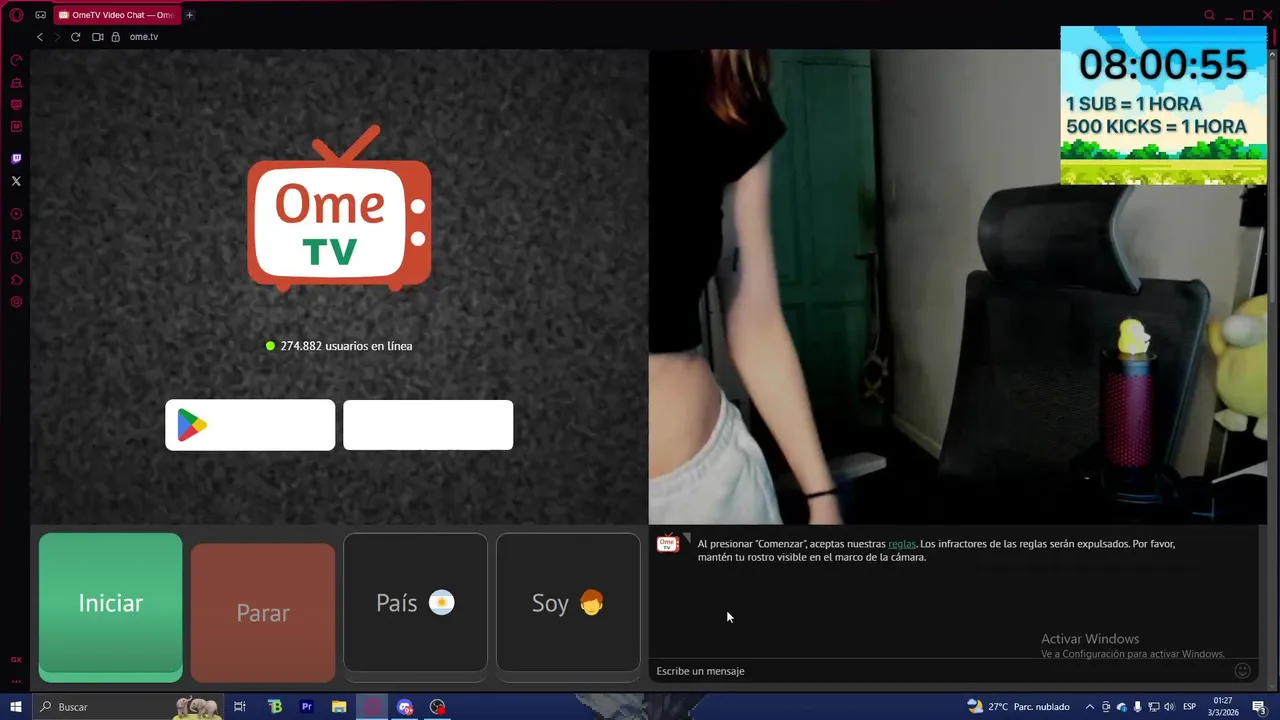Open clock showing 01:27
The image size is (1280, 720).
point(1223,707)
